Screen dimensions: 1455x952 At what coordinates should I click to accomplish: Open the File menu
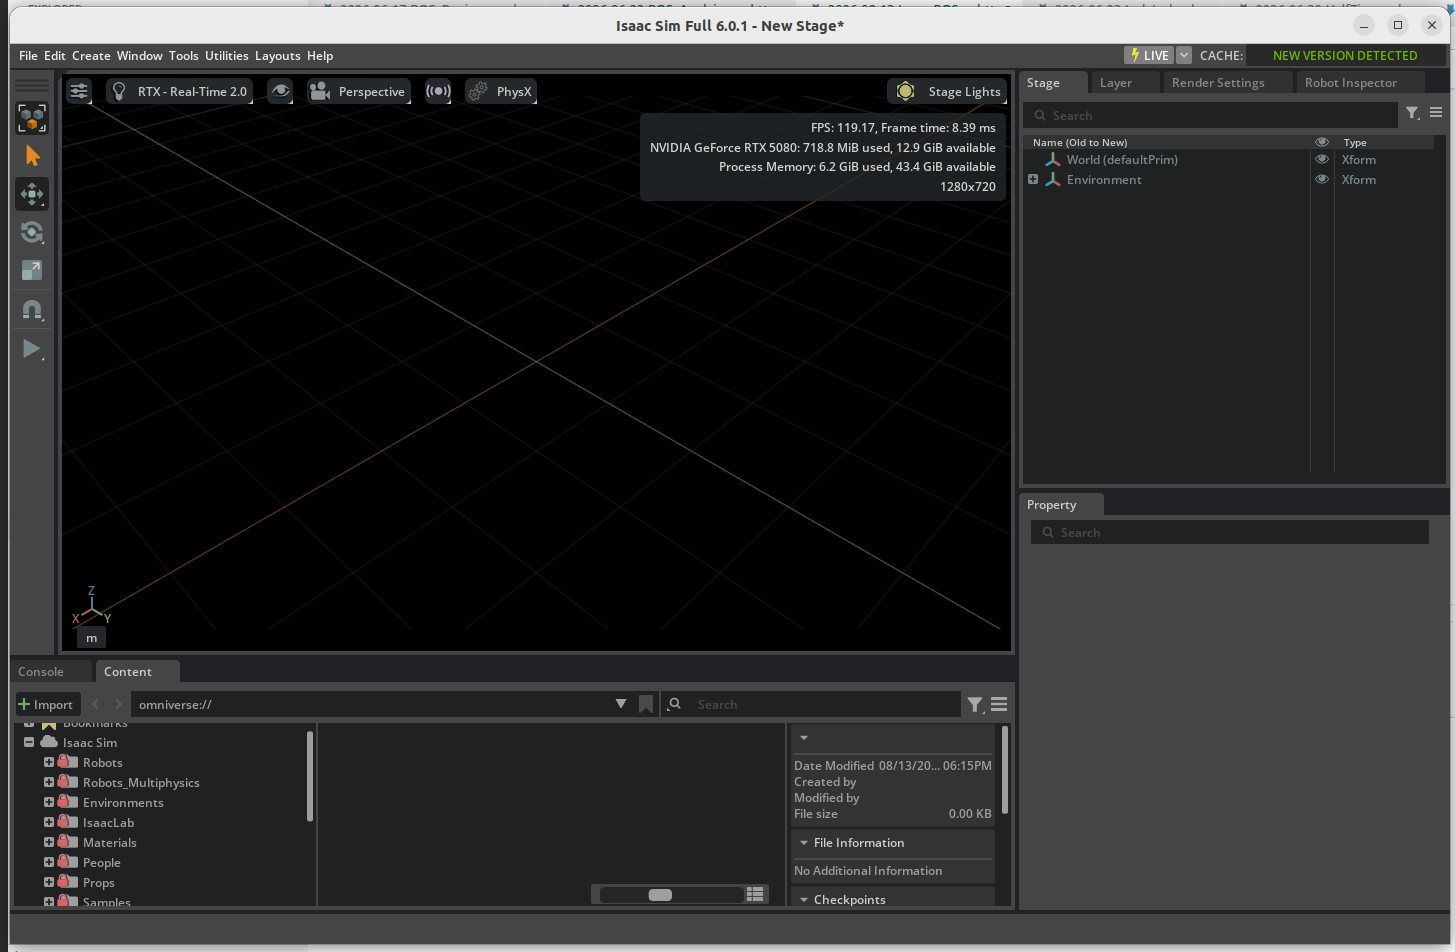[x=28, y=56]
